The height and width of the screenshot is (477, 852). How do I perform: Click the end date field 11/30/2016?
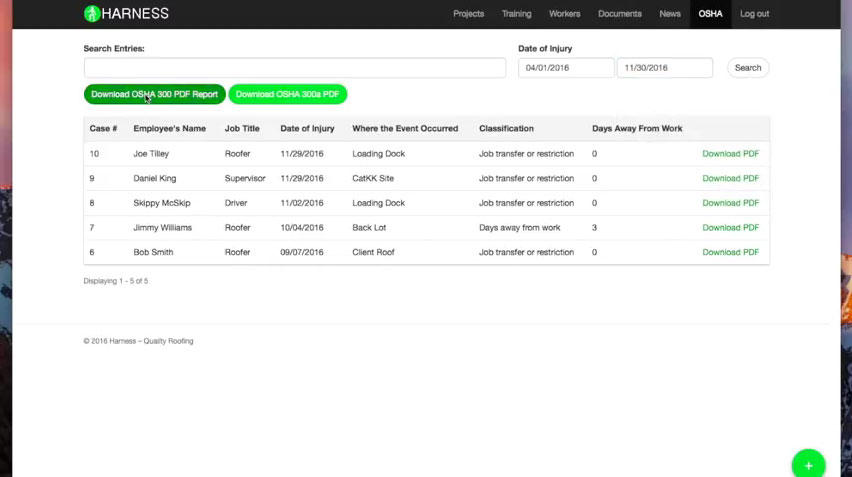pos(664,68)
